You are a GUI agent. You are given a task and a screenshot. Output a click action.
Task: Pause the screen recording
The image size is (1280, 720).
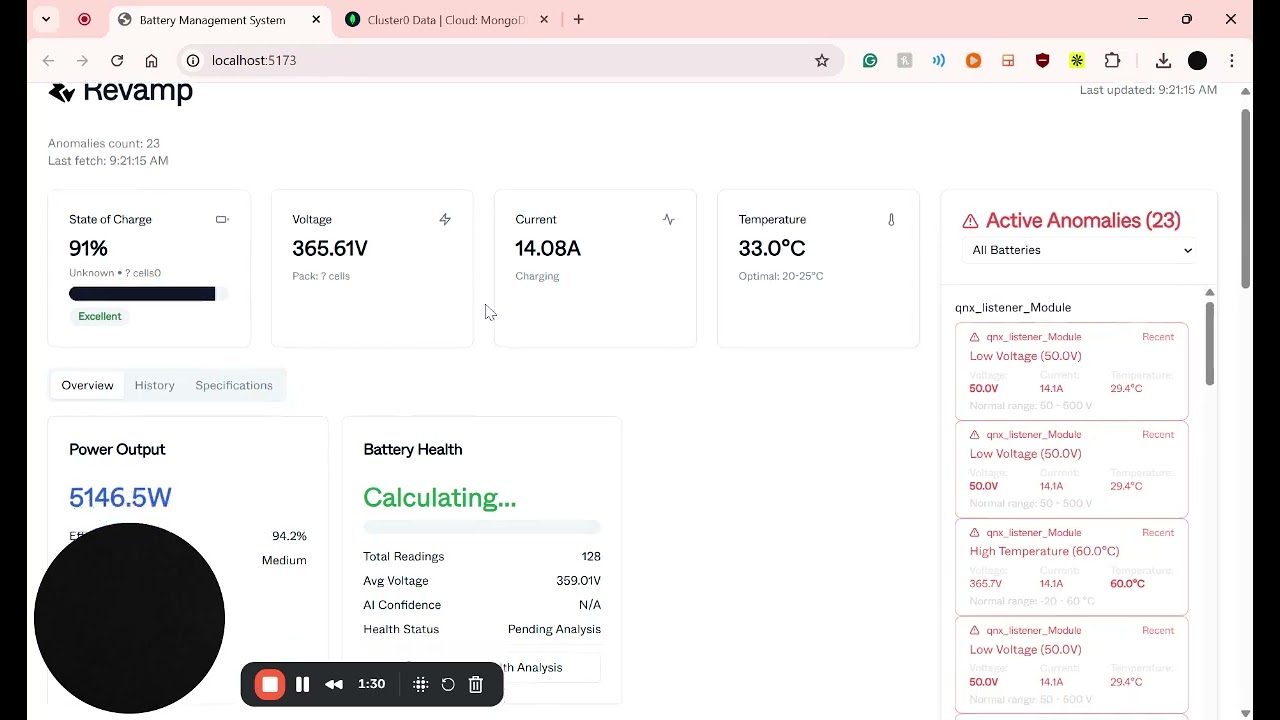click(x=303, y=685)
